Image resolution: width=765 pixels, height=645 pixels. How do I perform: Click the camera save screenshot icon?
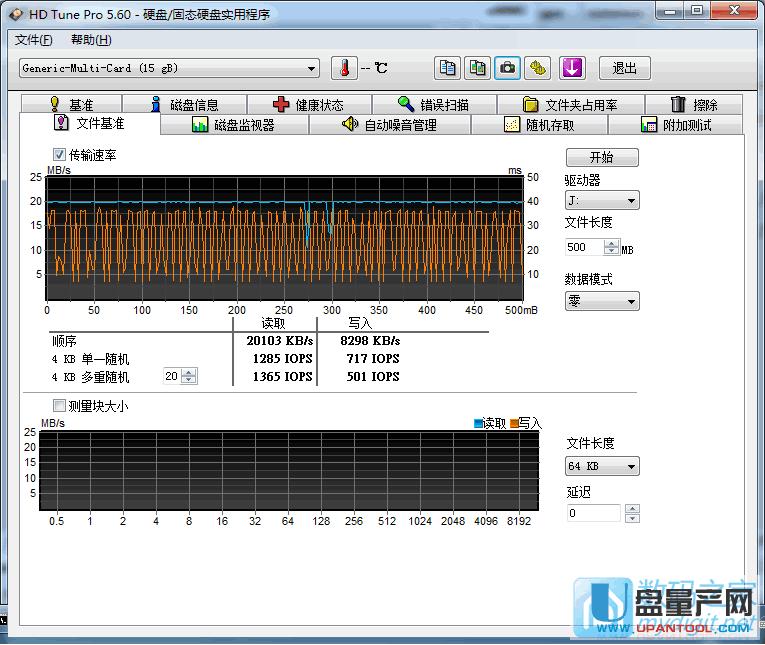508,68
